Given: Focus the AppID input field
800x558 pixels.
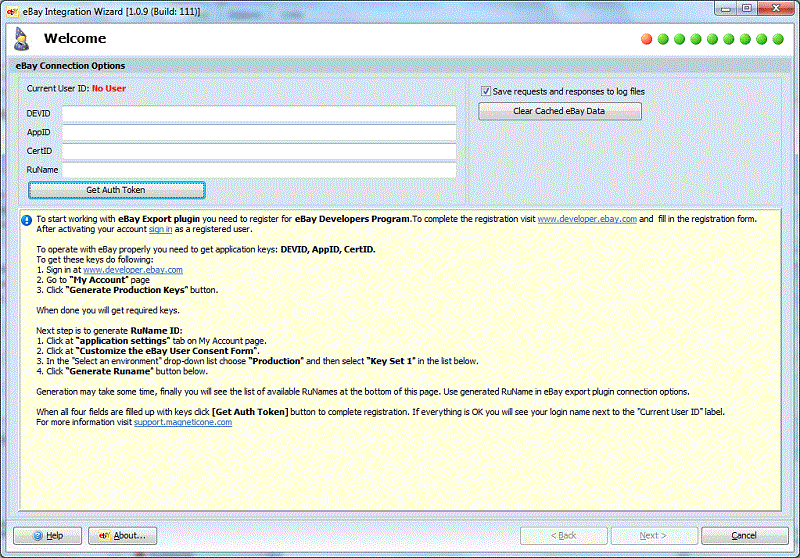Looking at the screenshot, I should point(259,133).
